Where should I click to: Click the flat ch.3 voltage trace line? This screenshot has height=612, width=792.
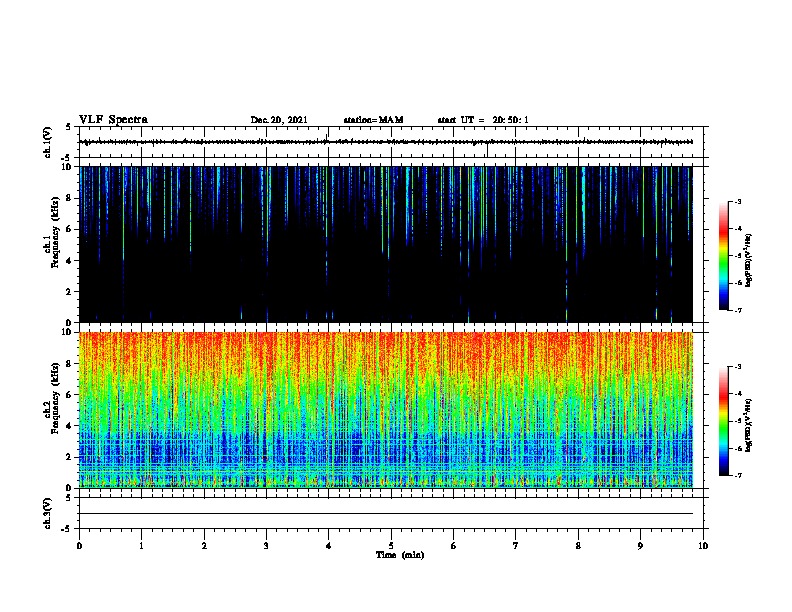[386, 514]
